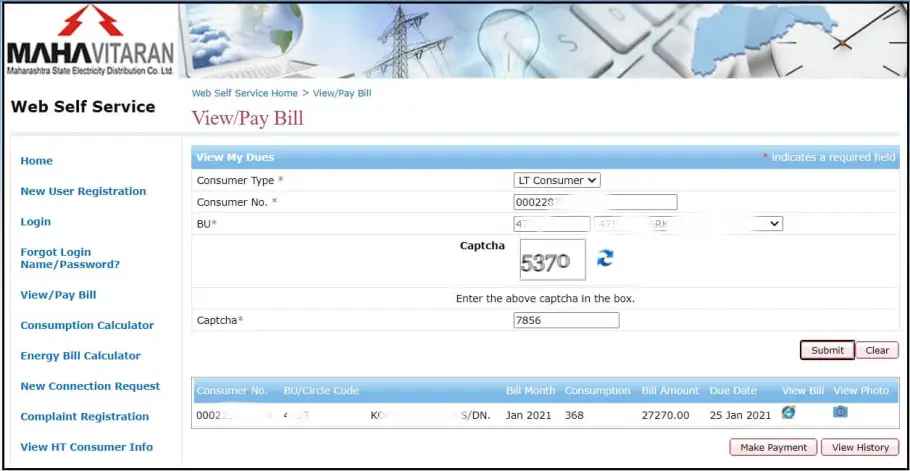Click the Consumption value 368
The width and height of the screenshot is (910, 471).
tap(574, 415)
